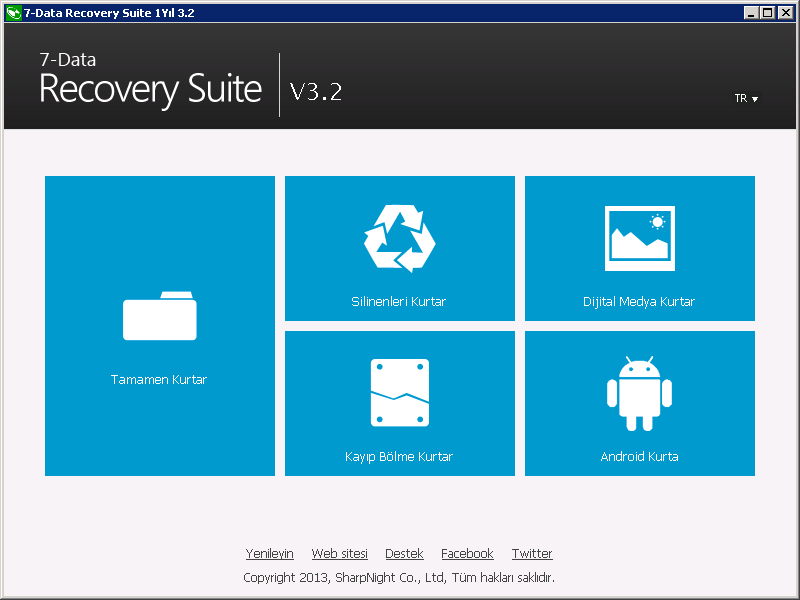Click the Copyright 2013 SharpNight text

pos(399,578)
